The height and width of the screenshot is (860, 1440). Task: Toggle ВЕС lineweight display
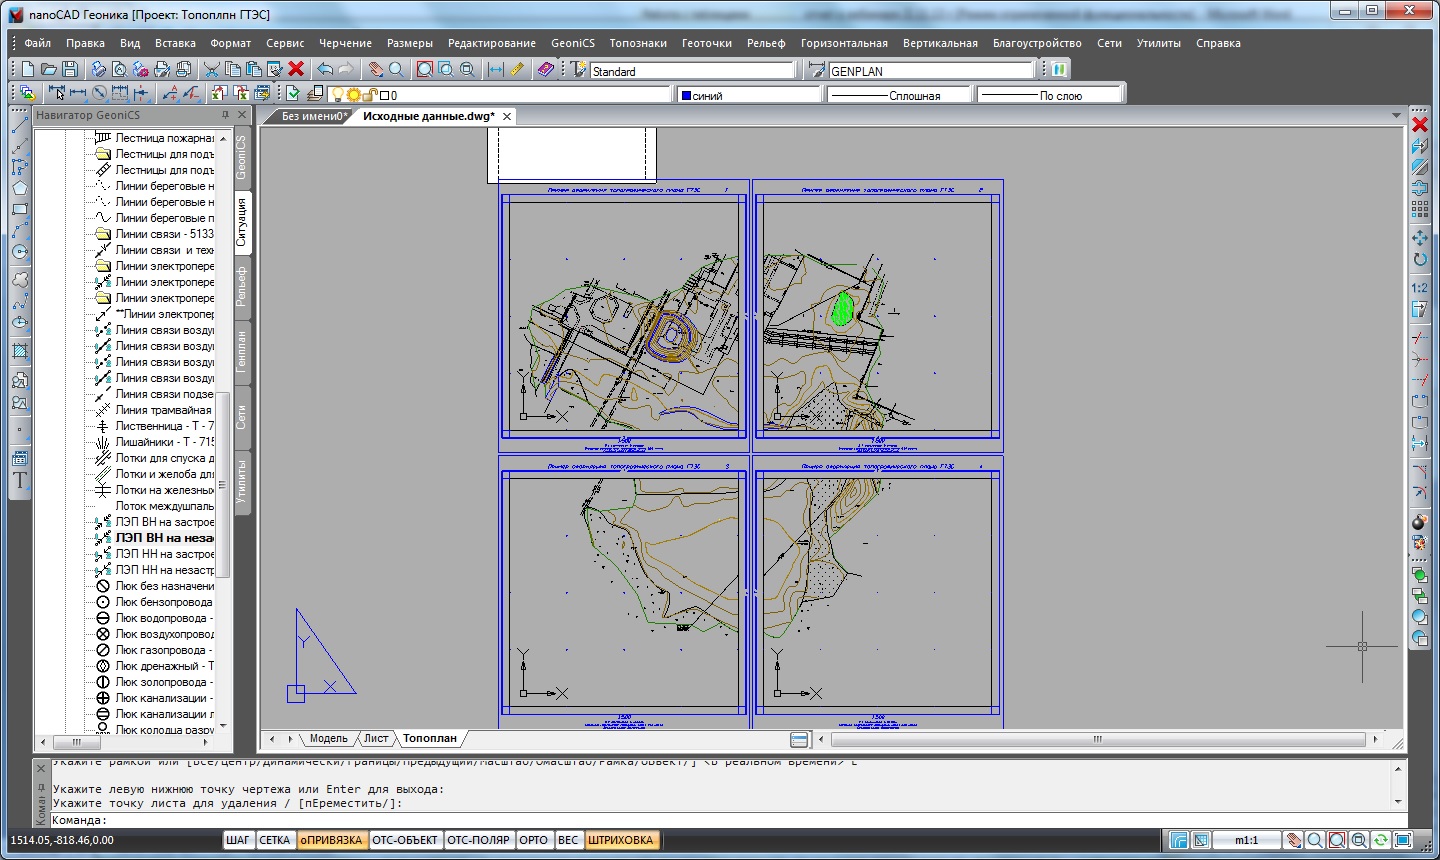[568, 840]
